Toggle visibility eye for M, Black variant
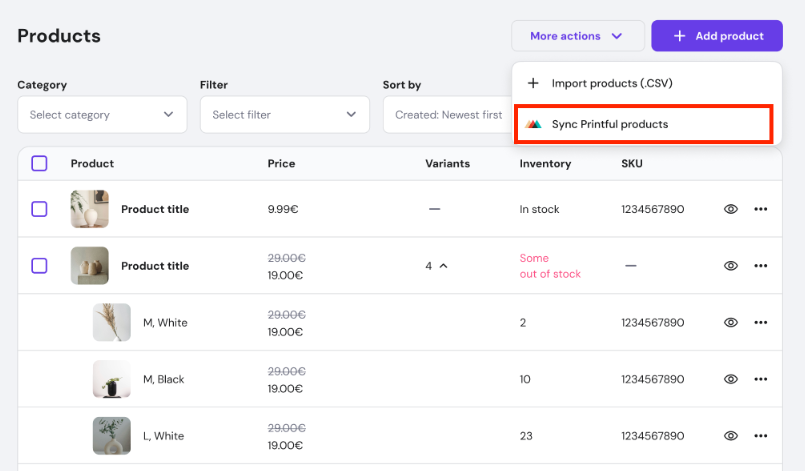Viewport: 805px width, 471px height. (x=731, y=380)
